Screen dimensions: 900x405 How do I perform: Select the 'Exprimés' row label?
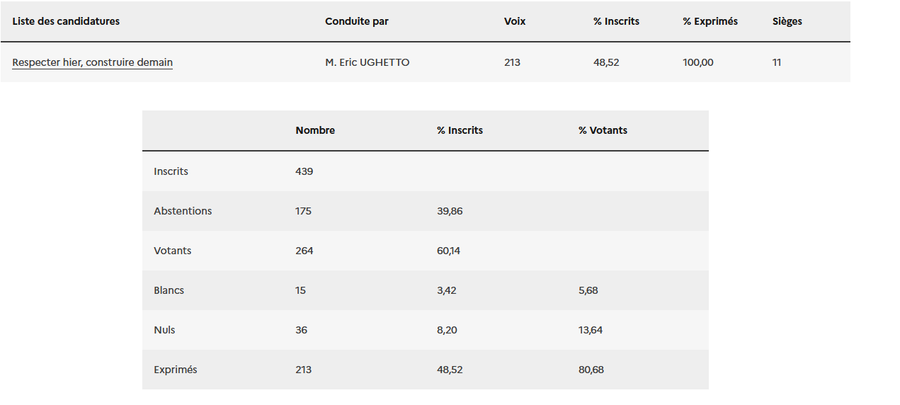(x=175, y=370)
